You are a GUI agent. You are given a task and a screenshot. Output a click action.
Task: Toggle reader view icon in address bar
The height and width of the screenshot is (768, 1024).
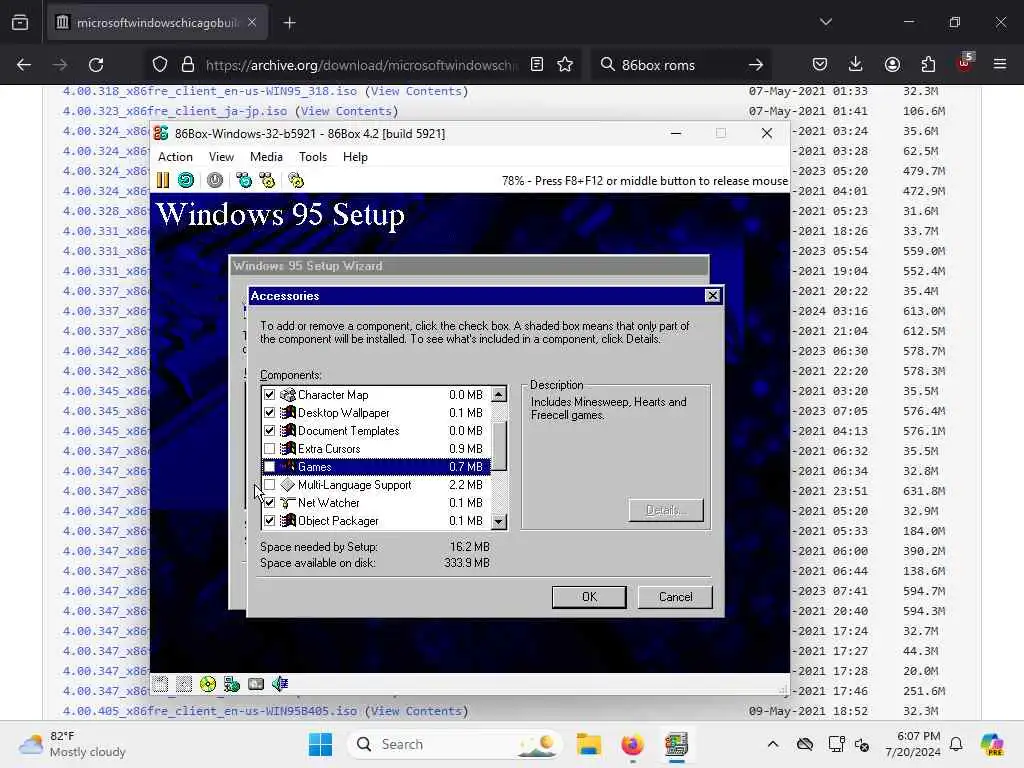click(537, 64)
